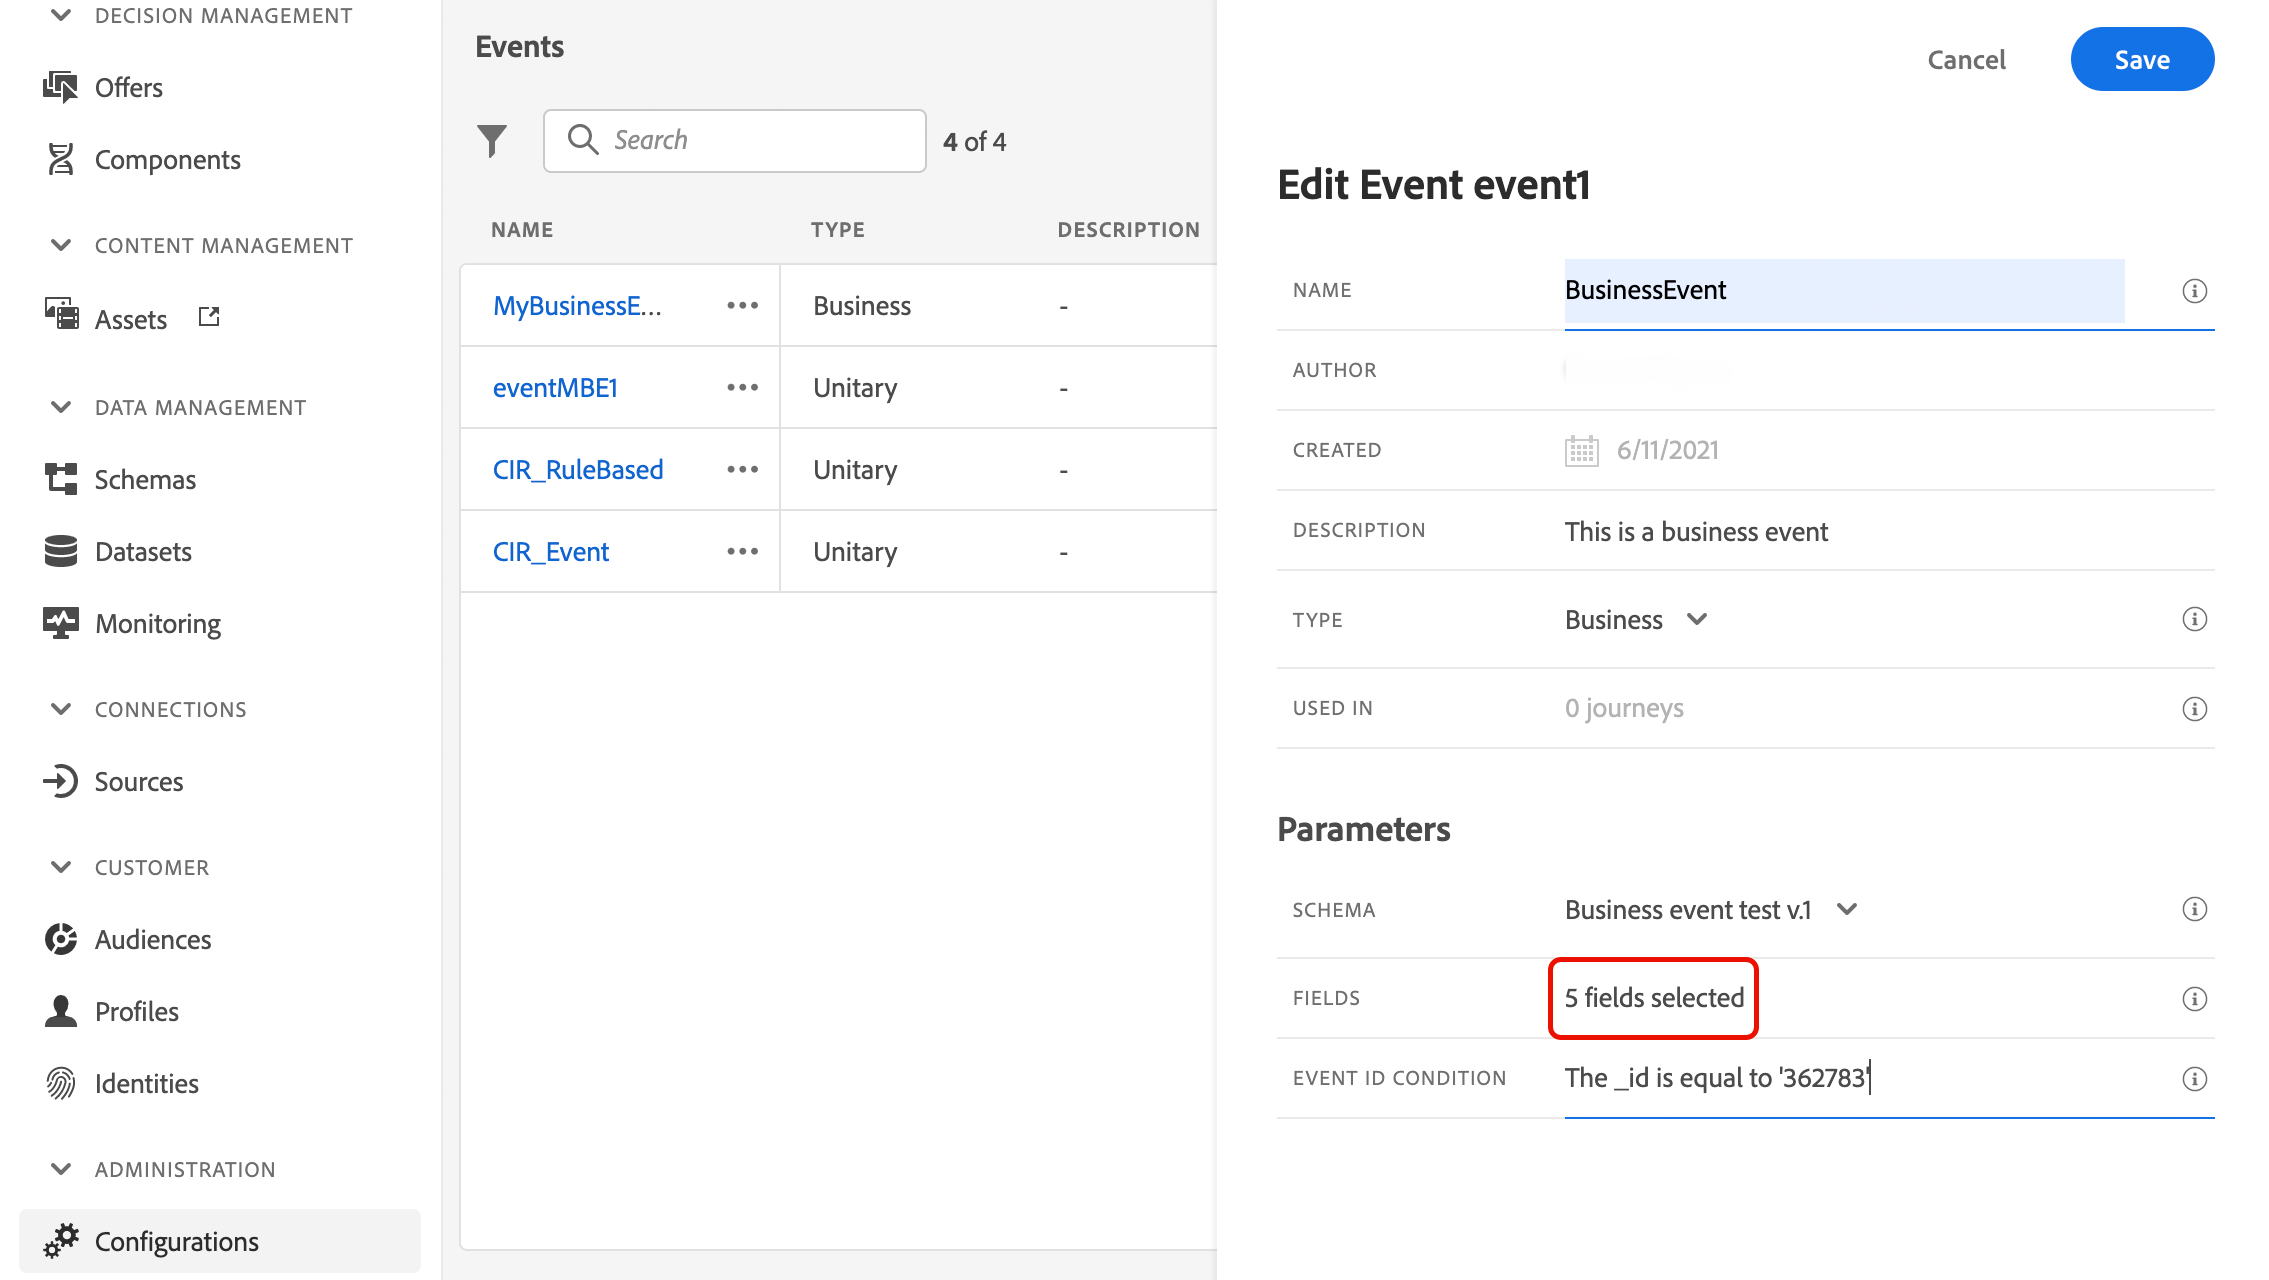The image size is (2269, 1280).
Task: Open more options menu for CIR_Event row
Action: (742, 552)
